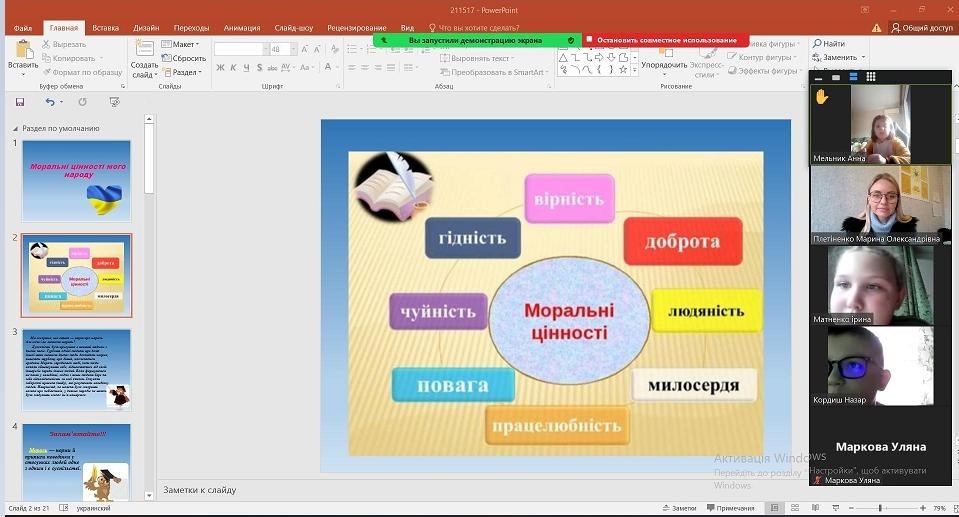The image size is (959, 517).
Task: Switch to the Анимация tab
Action: (242, 28)
